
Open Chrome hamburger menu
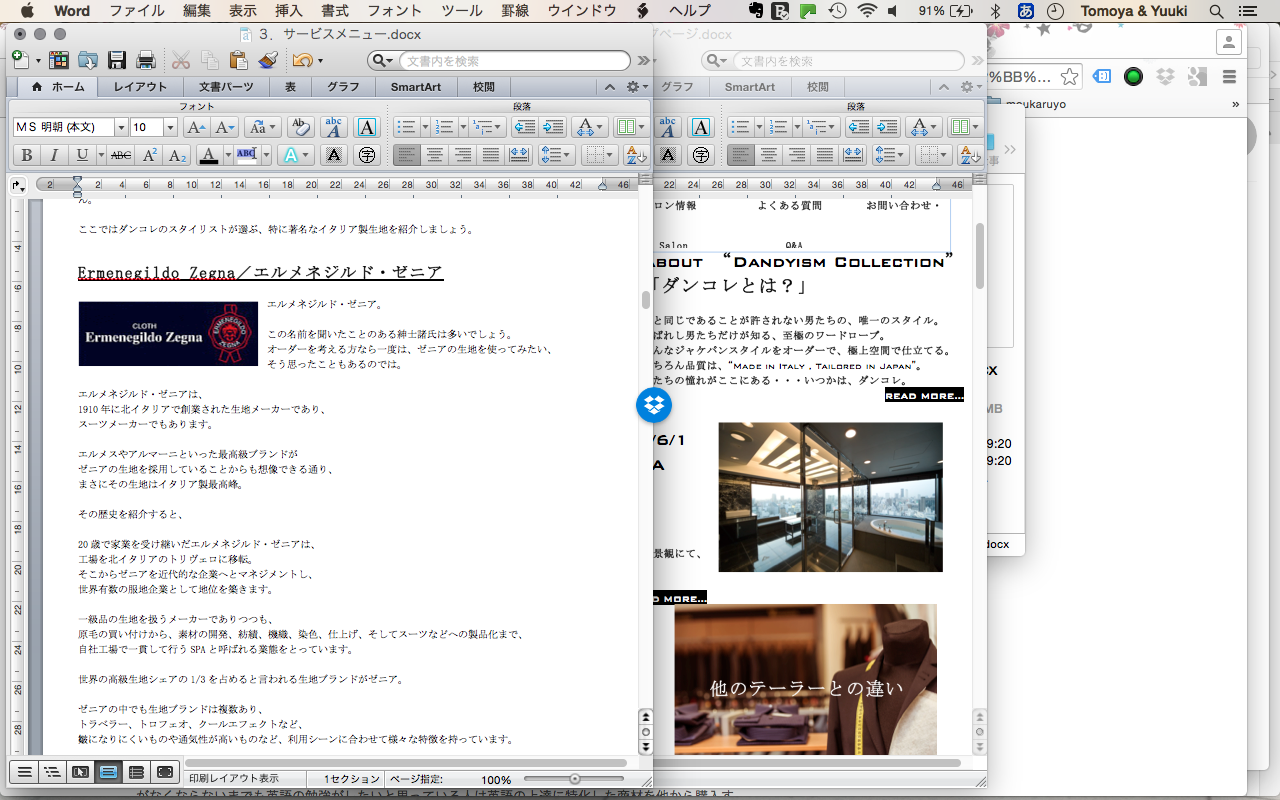[1229, 76]
